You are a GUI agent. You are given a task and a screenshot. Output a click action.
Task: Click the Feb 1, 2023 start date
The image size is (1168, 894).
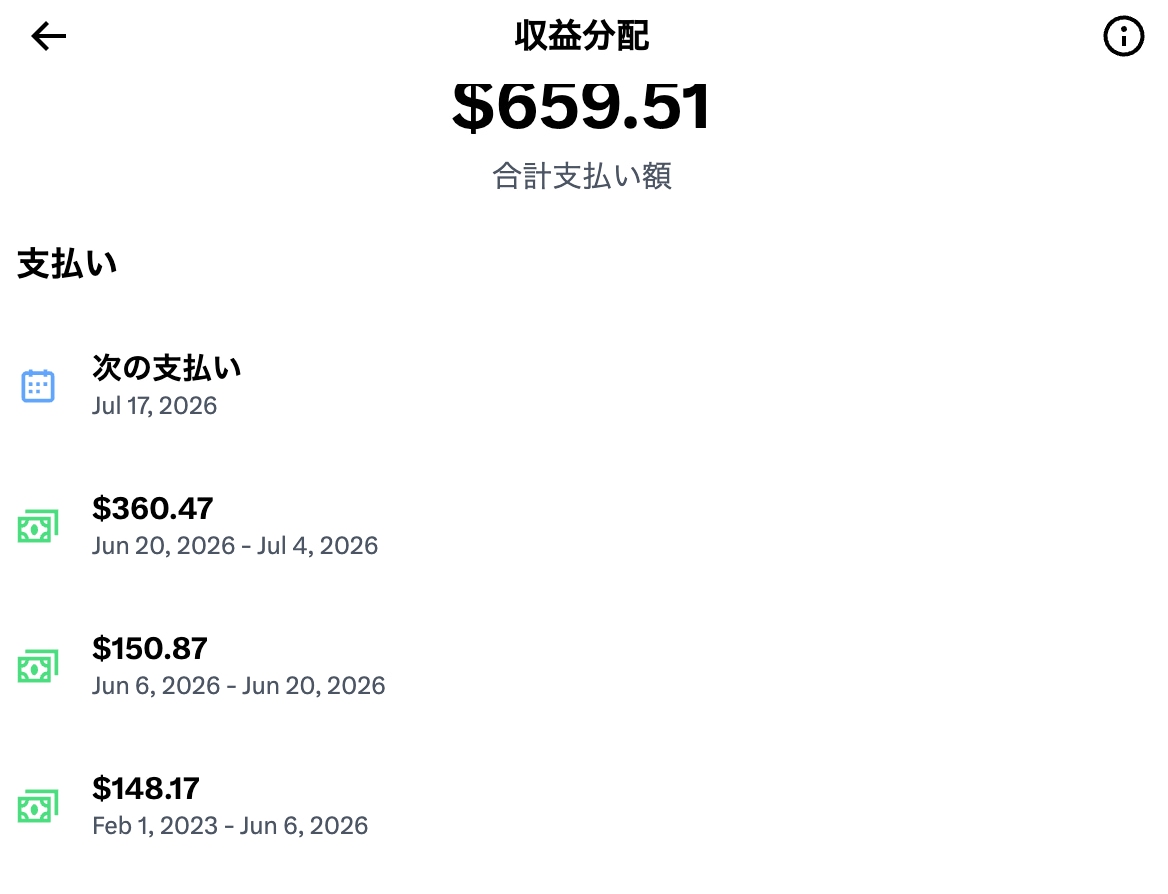tap(155, 825)
